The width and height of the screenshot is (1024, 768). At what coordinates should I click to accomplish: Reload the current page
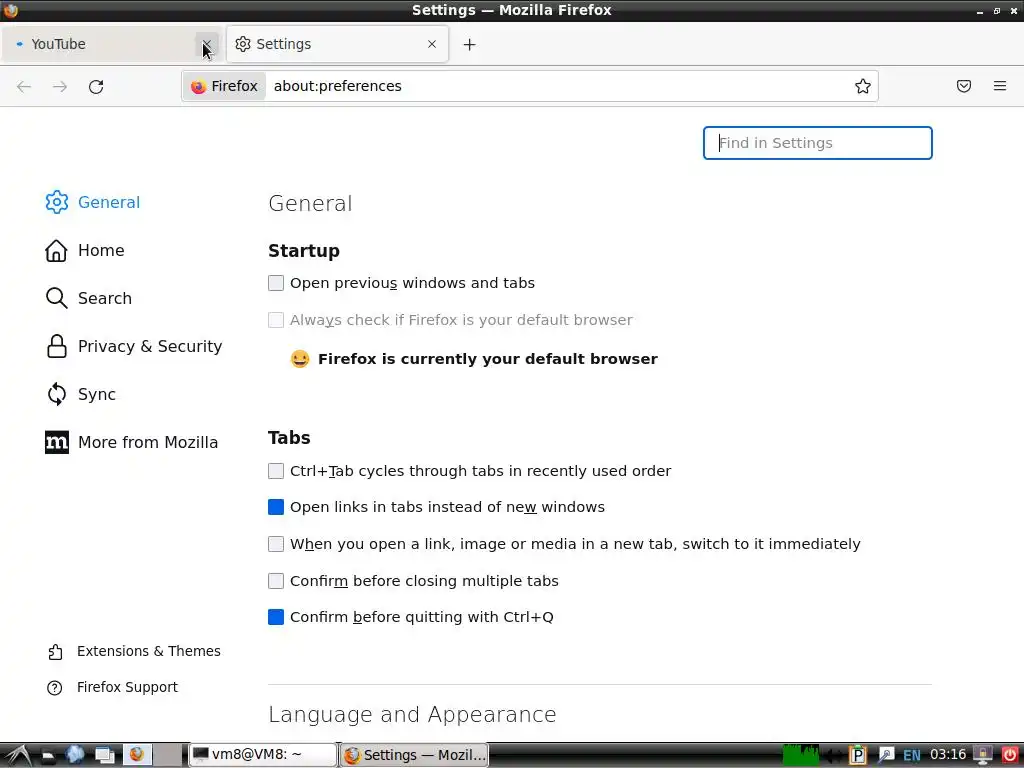point(96,86)
